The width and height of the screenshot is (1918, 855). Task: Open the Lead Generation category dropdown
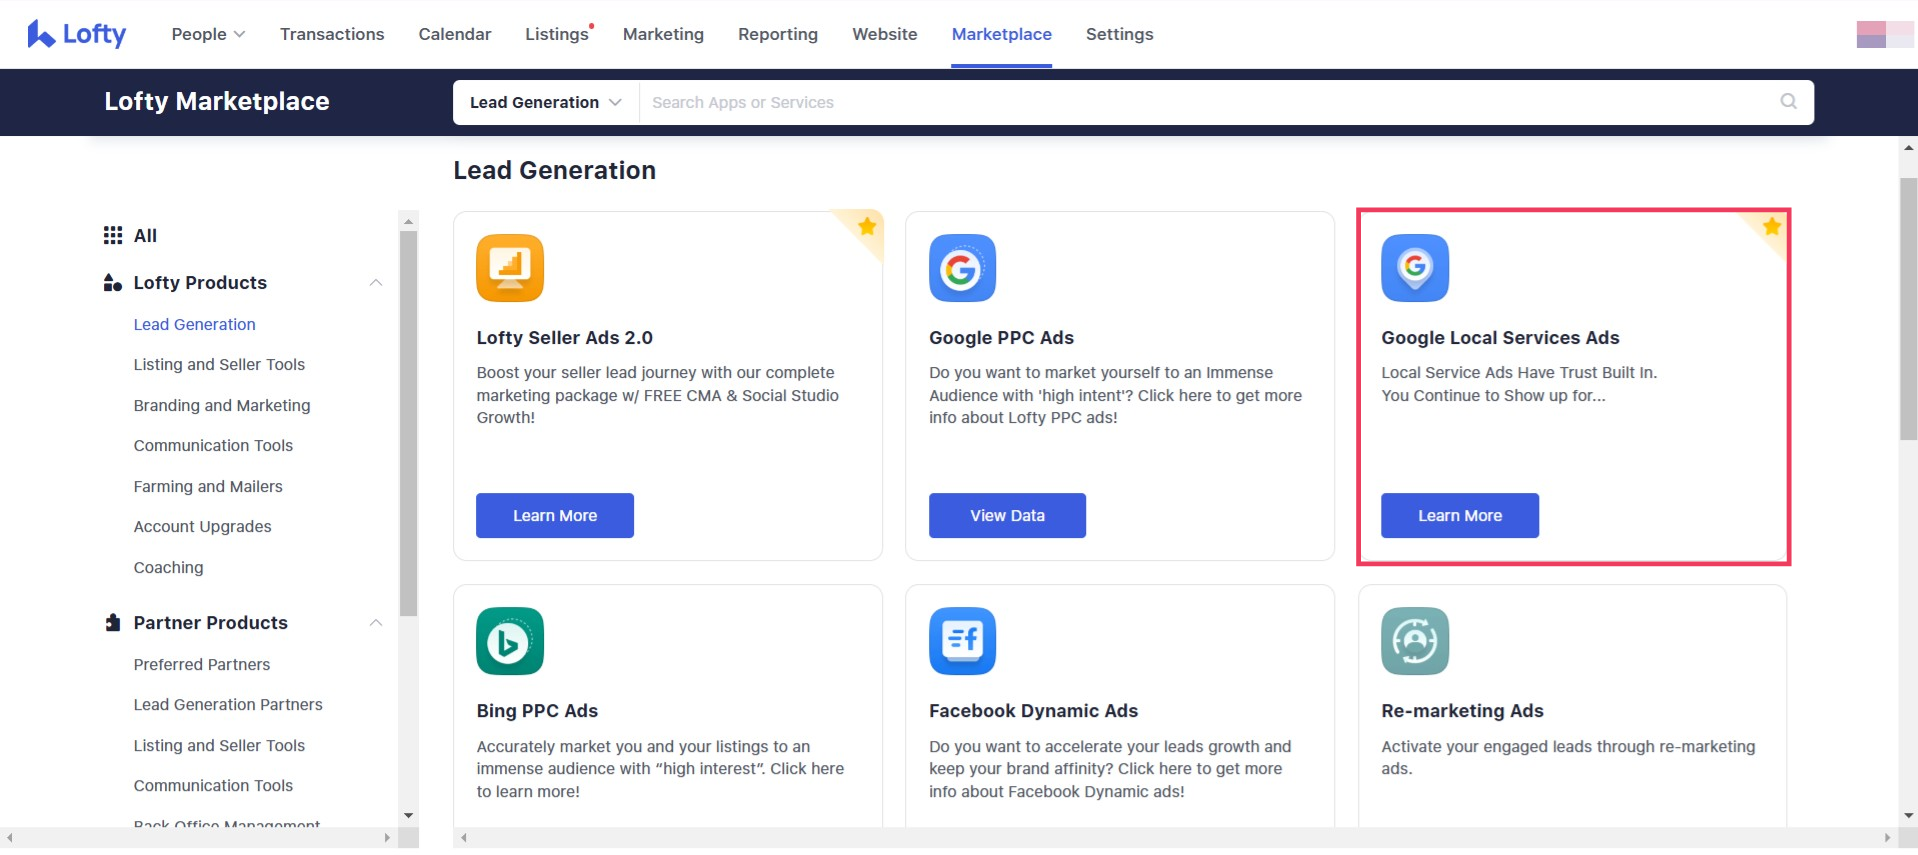[545, 102]
